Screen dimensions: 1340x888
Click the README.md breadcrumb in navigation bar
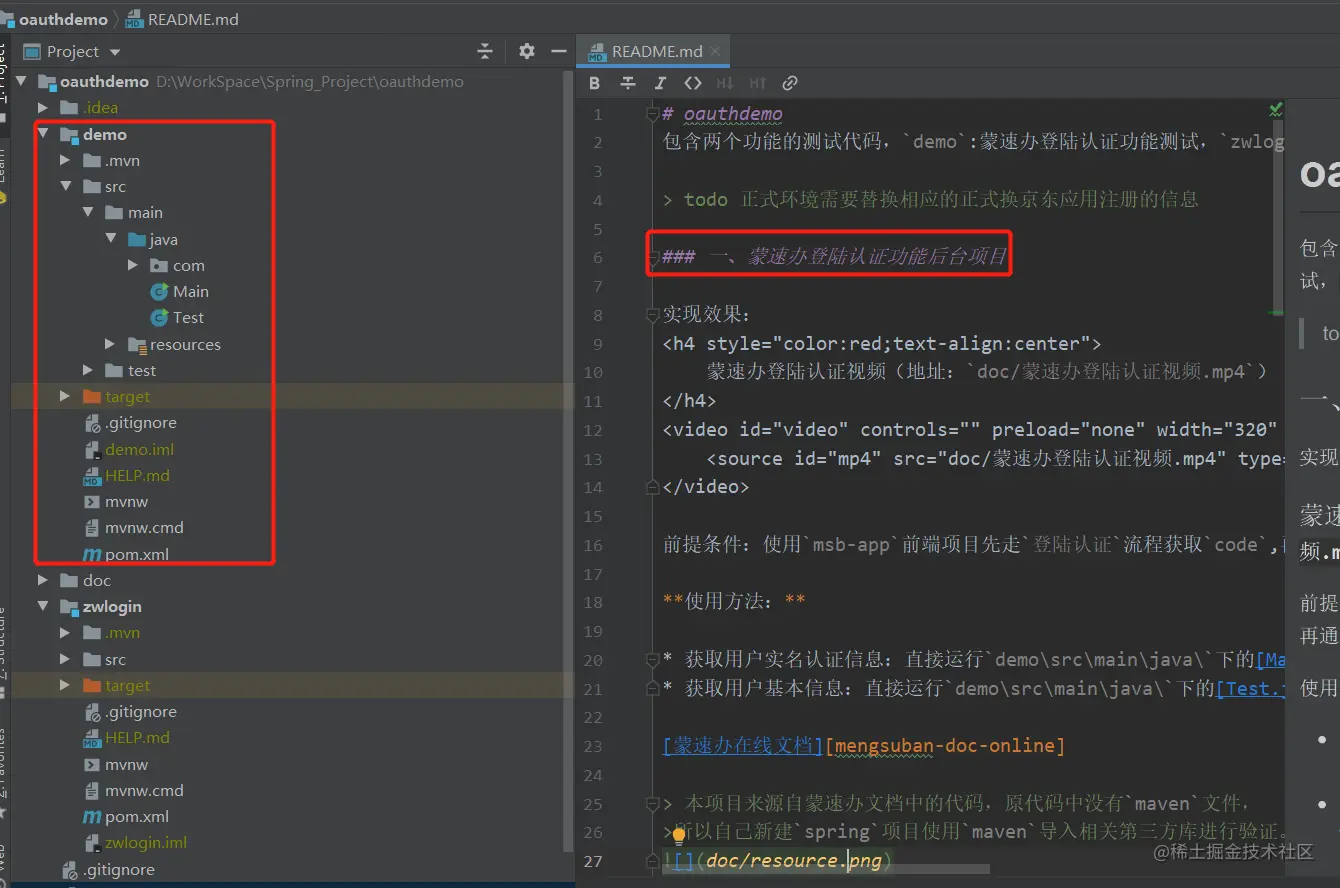181,19
